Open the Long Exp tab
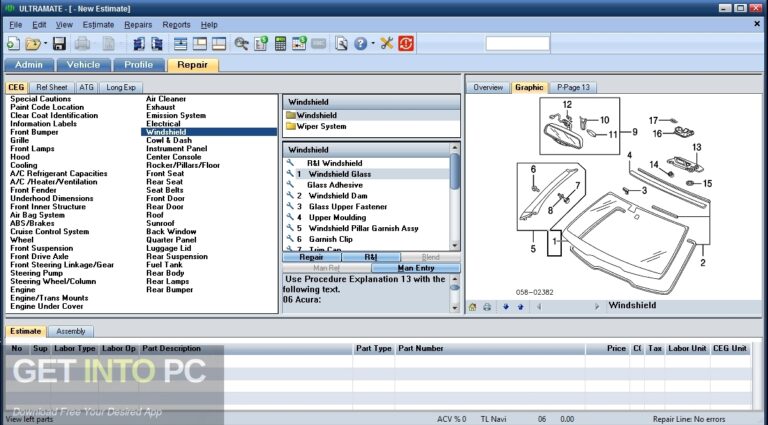 121,87
